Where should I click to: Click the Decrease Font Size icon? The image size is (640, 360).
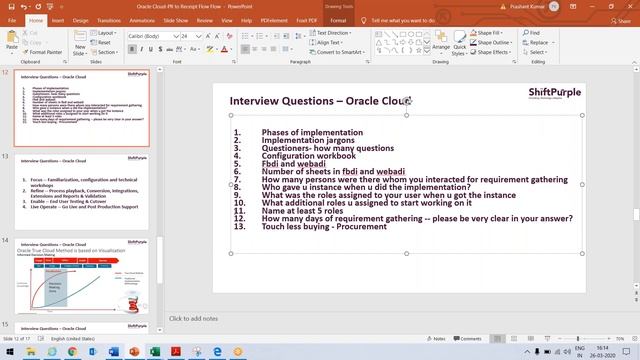click(217, 36)
